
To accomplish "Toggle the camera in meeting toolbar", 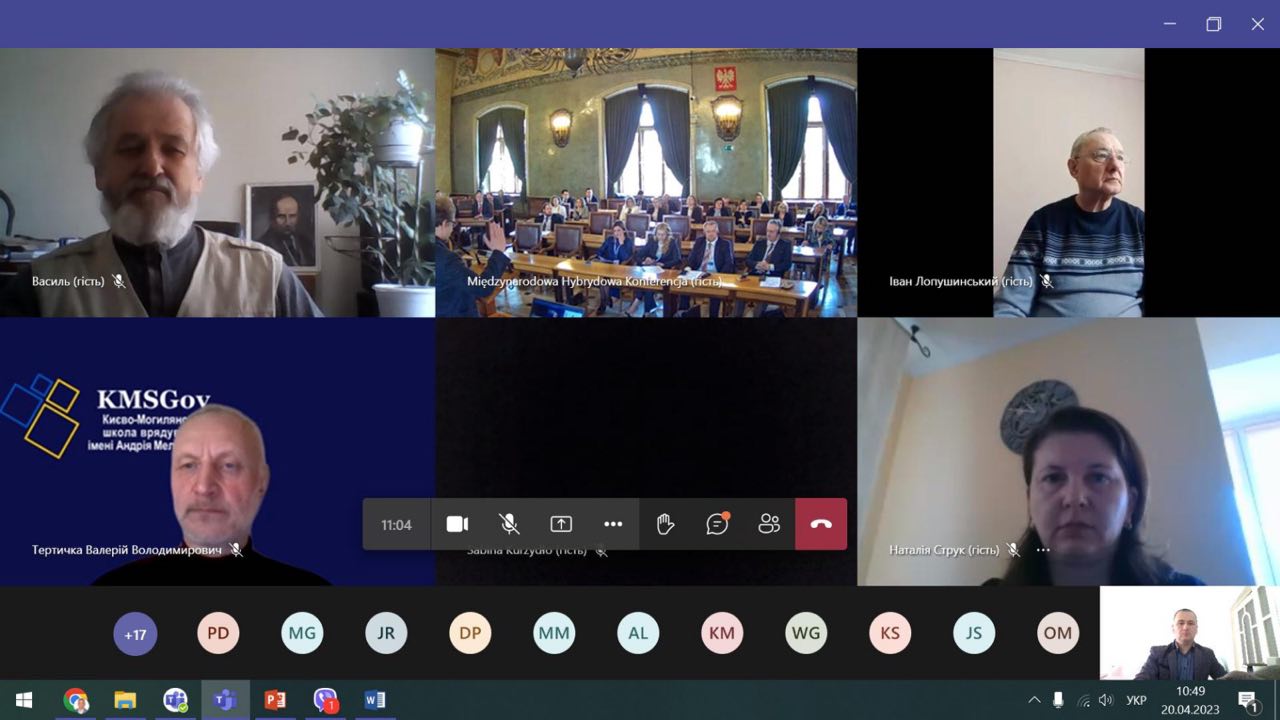I will coord(457,524).
